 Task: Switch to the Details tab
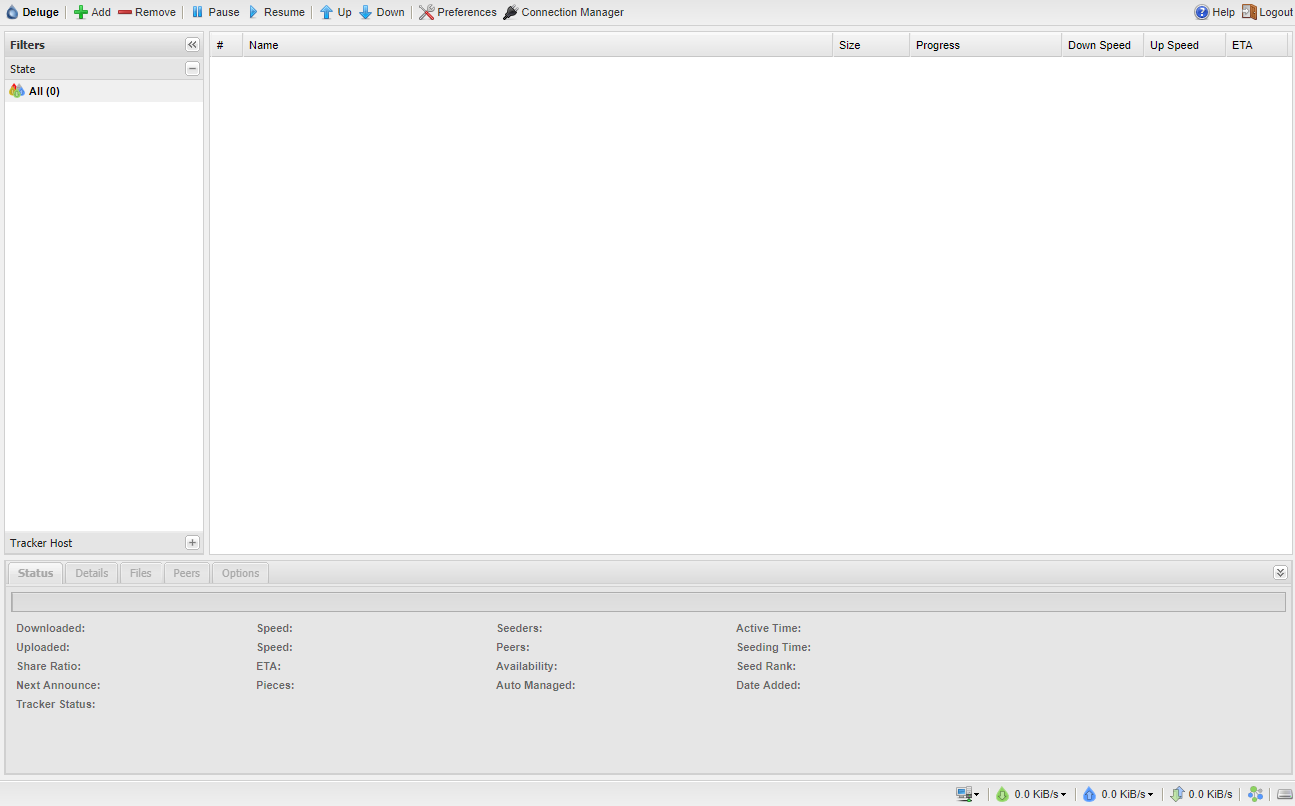click(92, 573)
